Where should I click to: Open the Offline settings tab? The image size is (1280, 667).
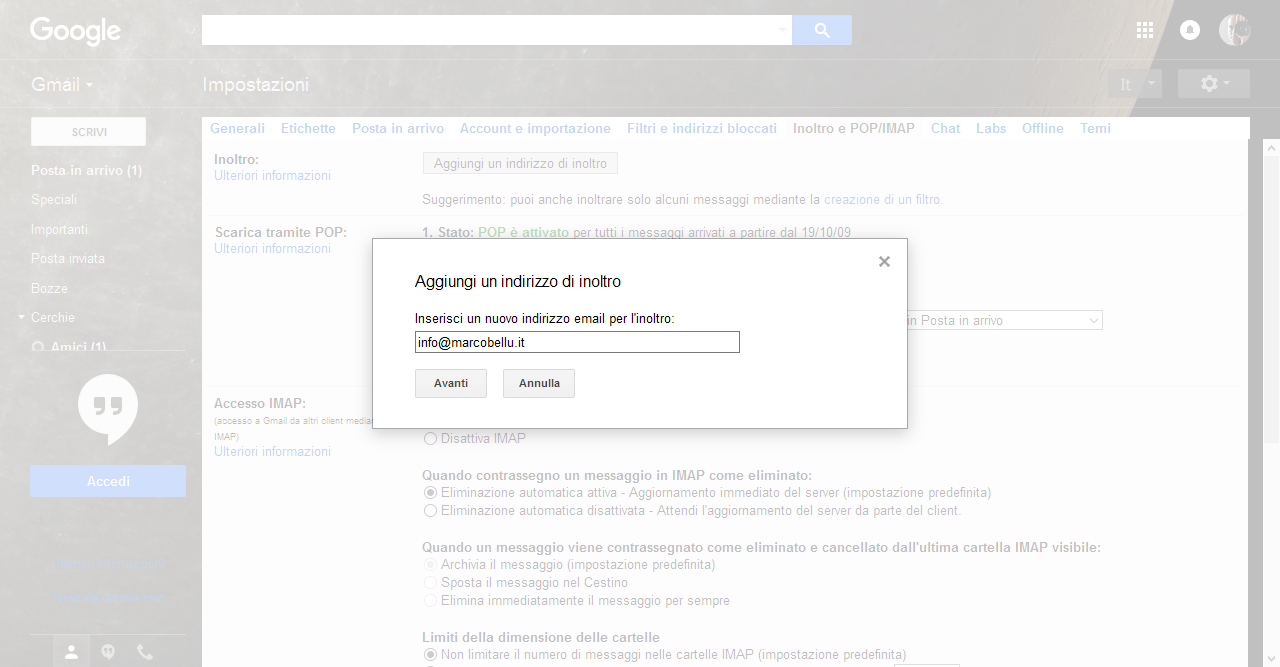point(1043,128)
